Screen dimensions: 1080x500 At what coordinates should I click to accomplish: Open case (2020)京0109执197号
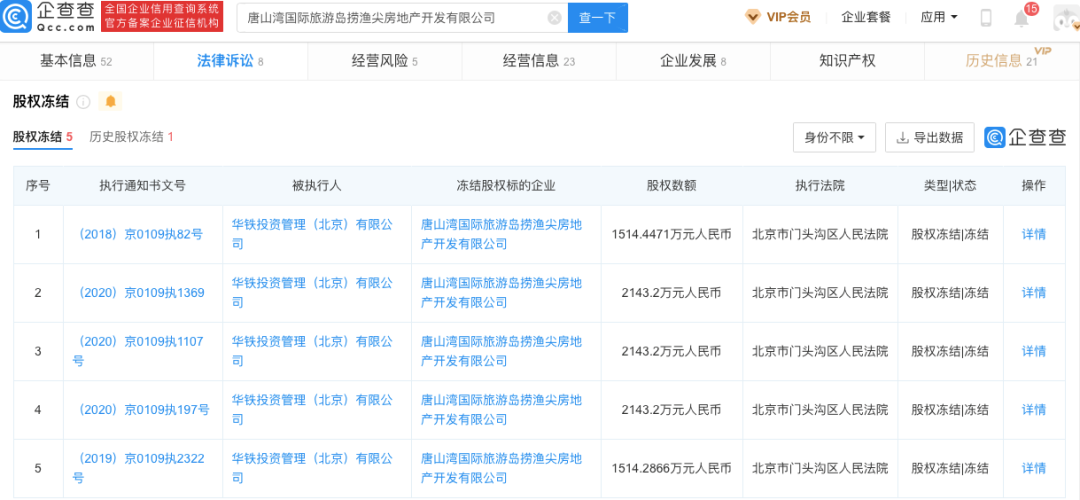point(143,410)
